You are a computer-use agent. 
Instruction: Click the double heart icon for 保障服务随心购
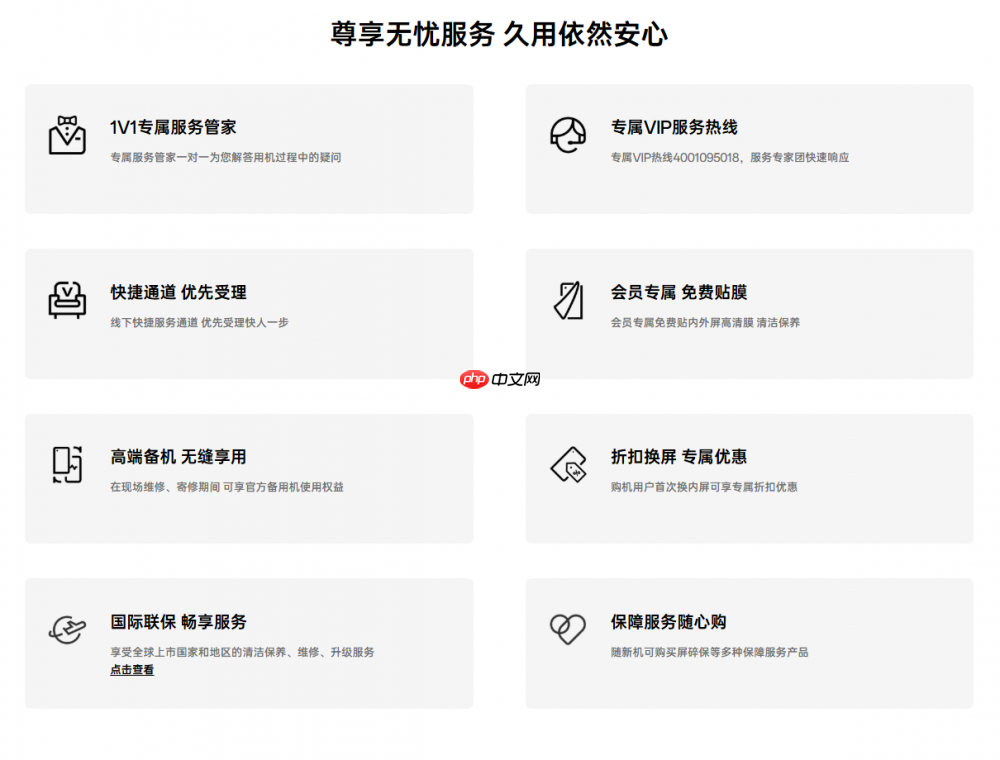(x=568, y=629)
